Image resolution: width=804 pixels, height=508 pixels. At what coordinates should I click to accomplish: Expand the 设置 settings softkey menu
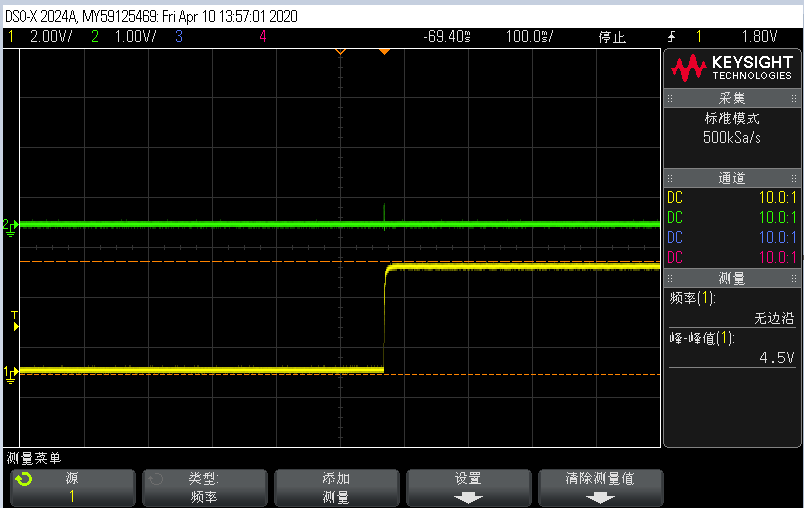click(468, 488)
